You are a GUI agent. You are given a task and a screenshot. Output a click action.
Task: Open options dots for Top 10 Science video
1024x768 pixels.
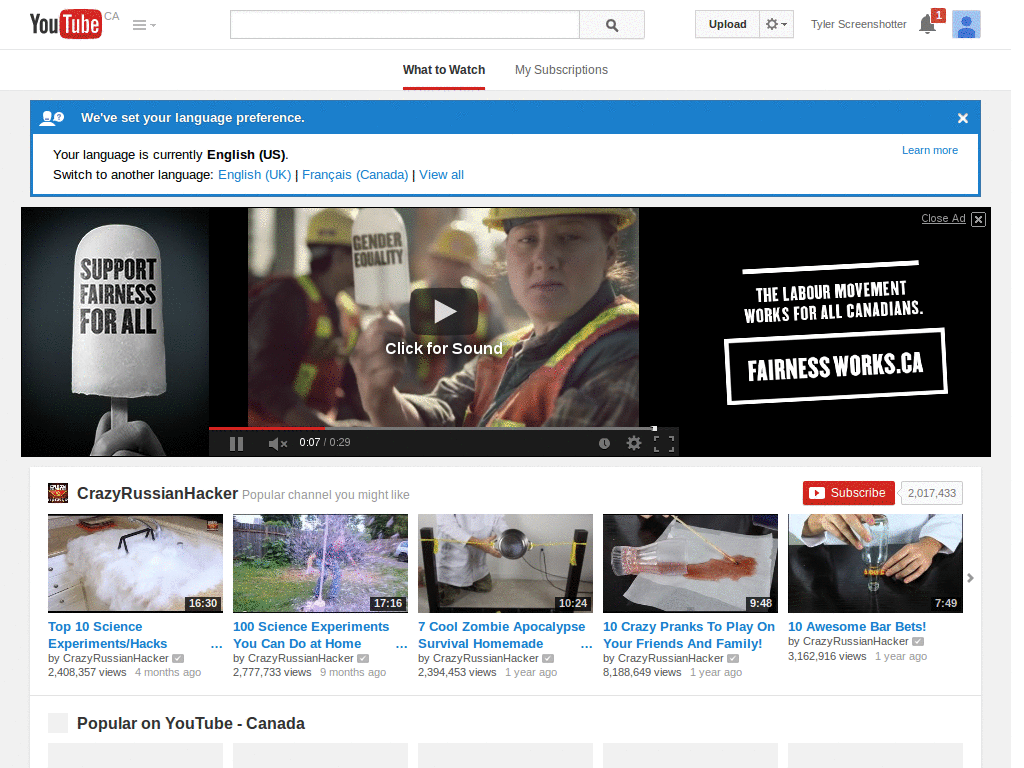(x=217, y=646)
